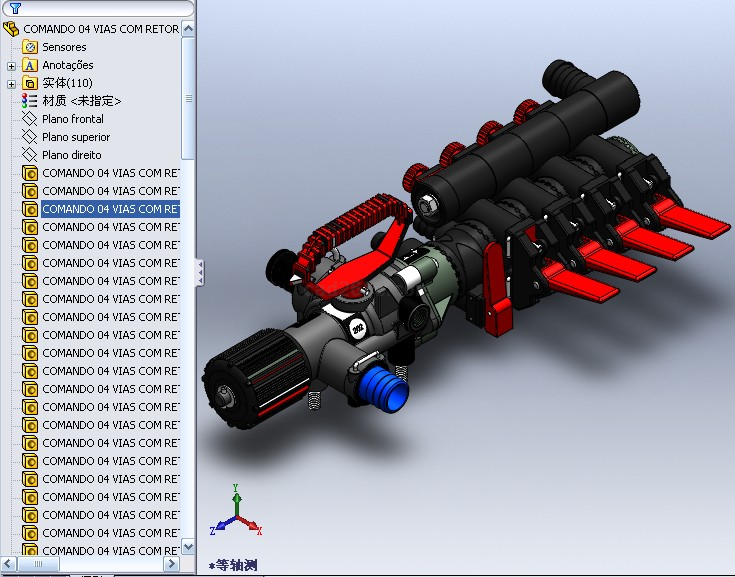Image resolution: width=735 pixels, height=577 pixels.
Task: Click the vertical scrollbar thumb in tree
Action: tap(189, 98)
